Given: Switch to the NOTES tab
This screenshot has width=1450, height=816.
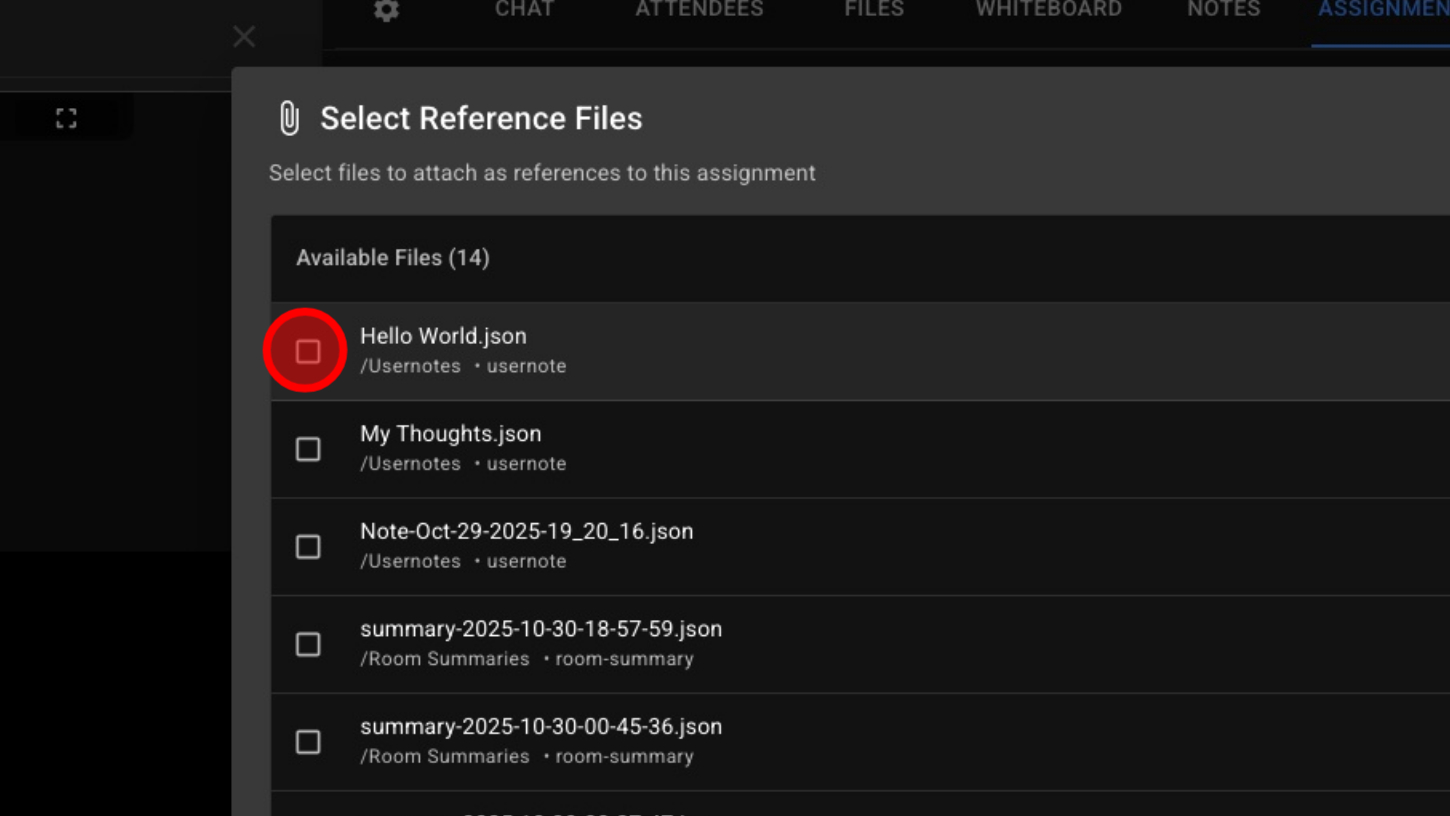Looking at the screenshot, I should [1223, 10].
